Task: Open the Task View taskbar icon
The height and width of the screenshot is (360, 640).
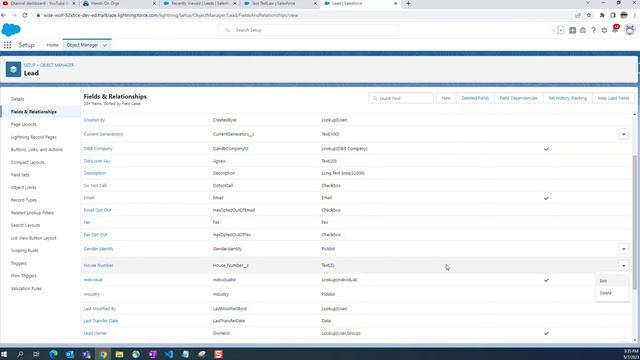Action: pos(36,354)
